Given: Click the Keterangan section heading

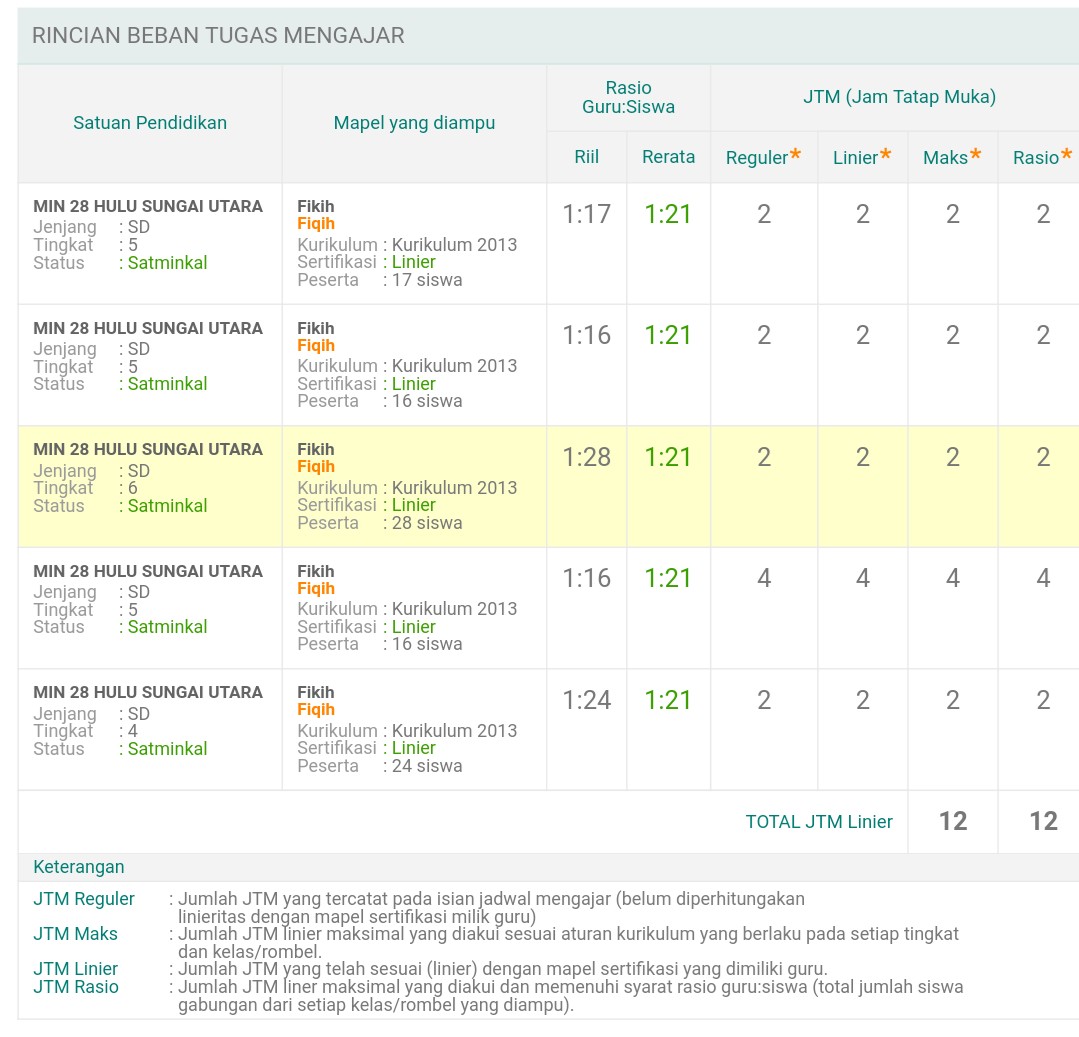Looking at the screenshot, I should [x=78, y=867].
